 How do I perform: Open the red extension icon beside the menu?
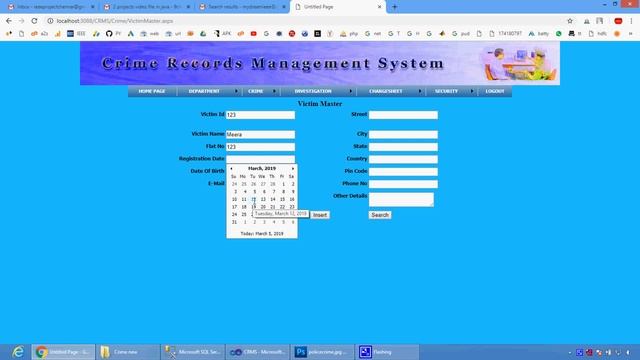click(x=618, y=21)
